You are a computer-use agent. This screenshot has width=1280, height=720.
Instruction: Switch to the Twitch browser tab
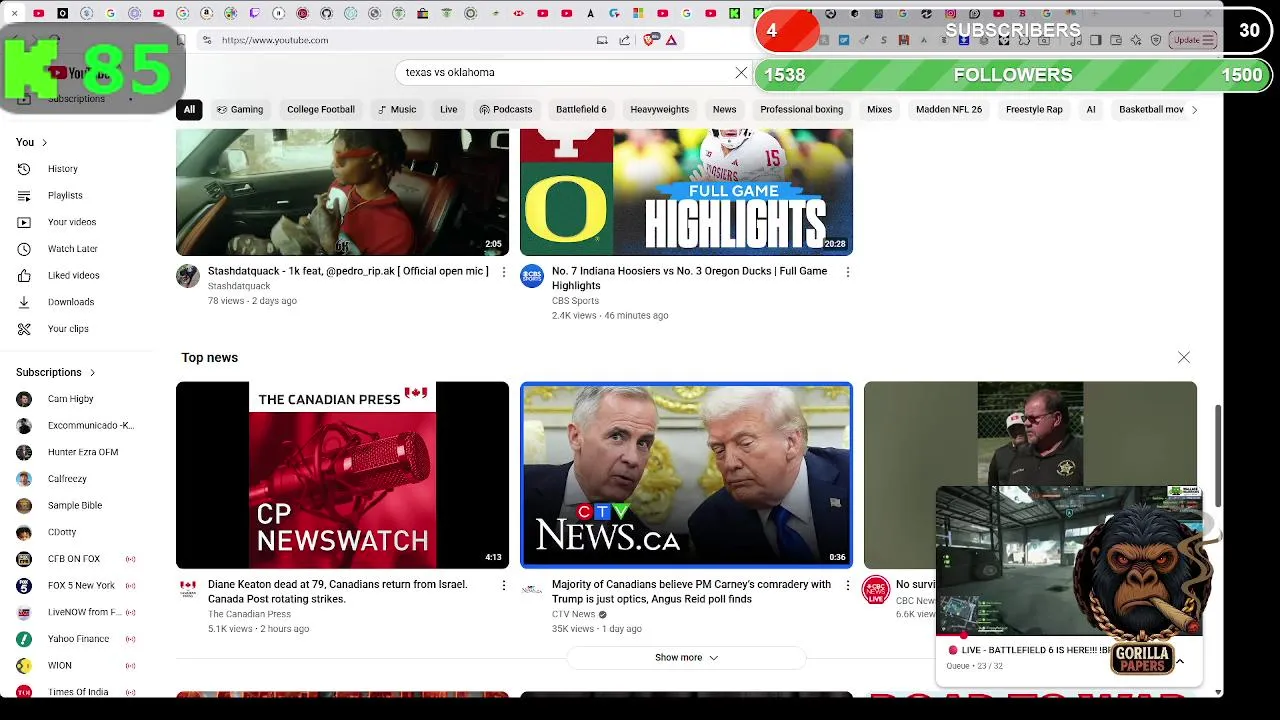[254, 13]
